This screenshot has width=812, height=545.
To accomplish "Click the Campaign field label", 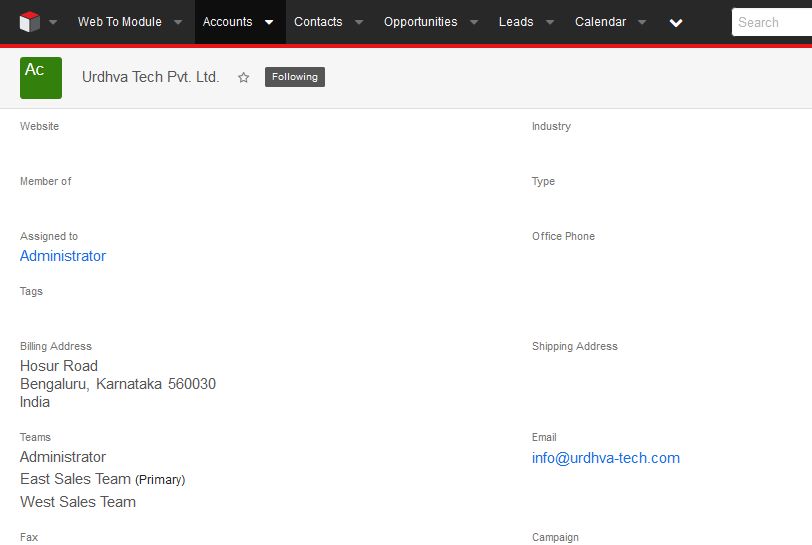I will point(555,537).
